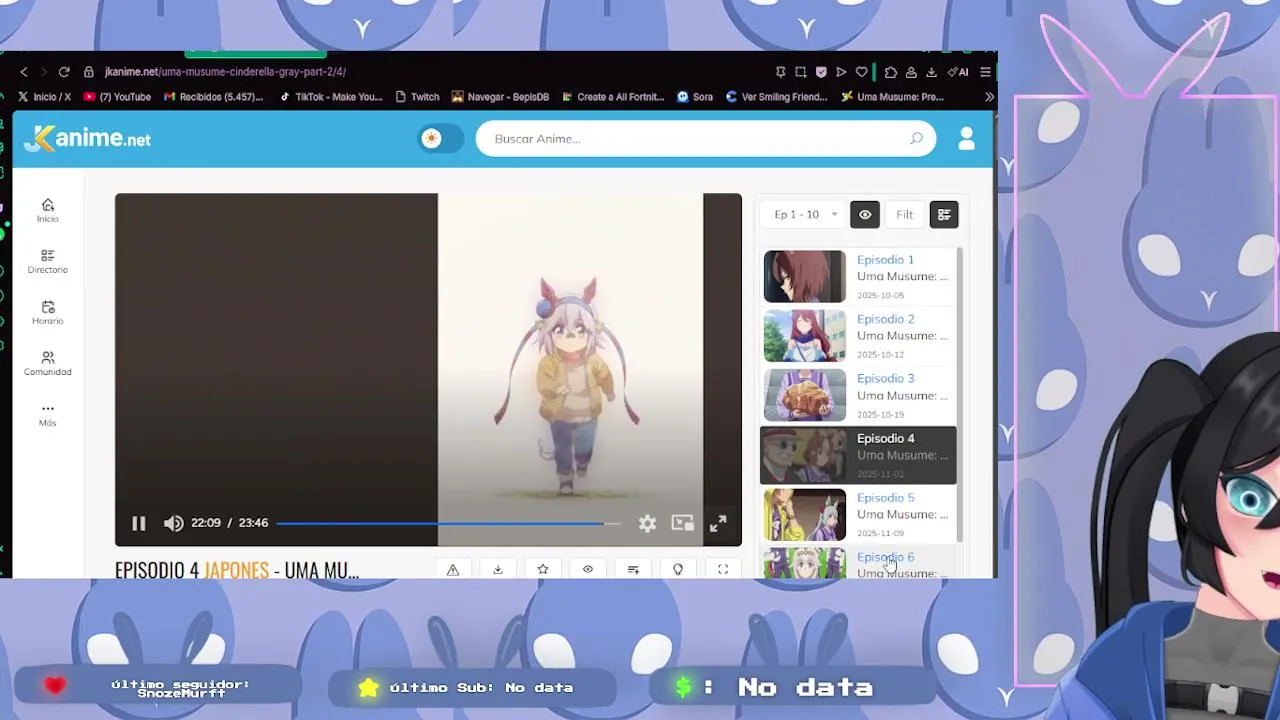Open TikTok - Make You bookmark

[331, 97]
